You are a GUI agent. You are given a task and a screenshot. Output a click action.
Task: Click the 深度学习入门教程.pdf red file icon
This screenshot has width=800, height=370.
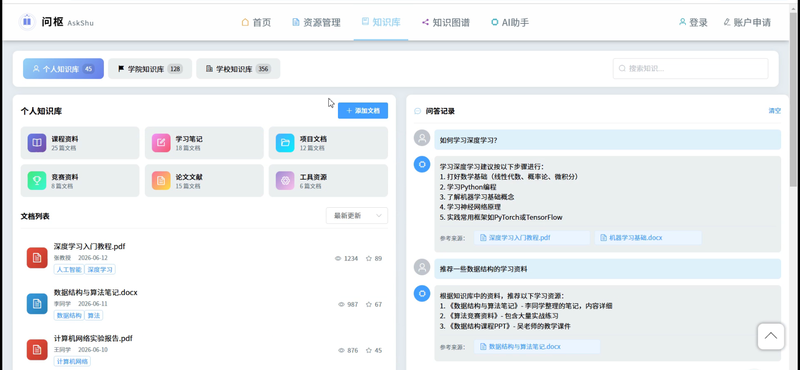tap(37, 258)
